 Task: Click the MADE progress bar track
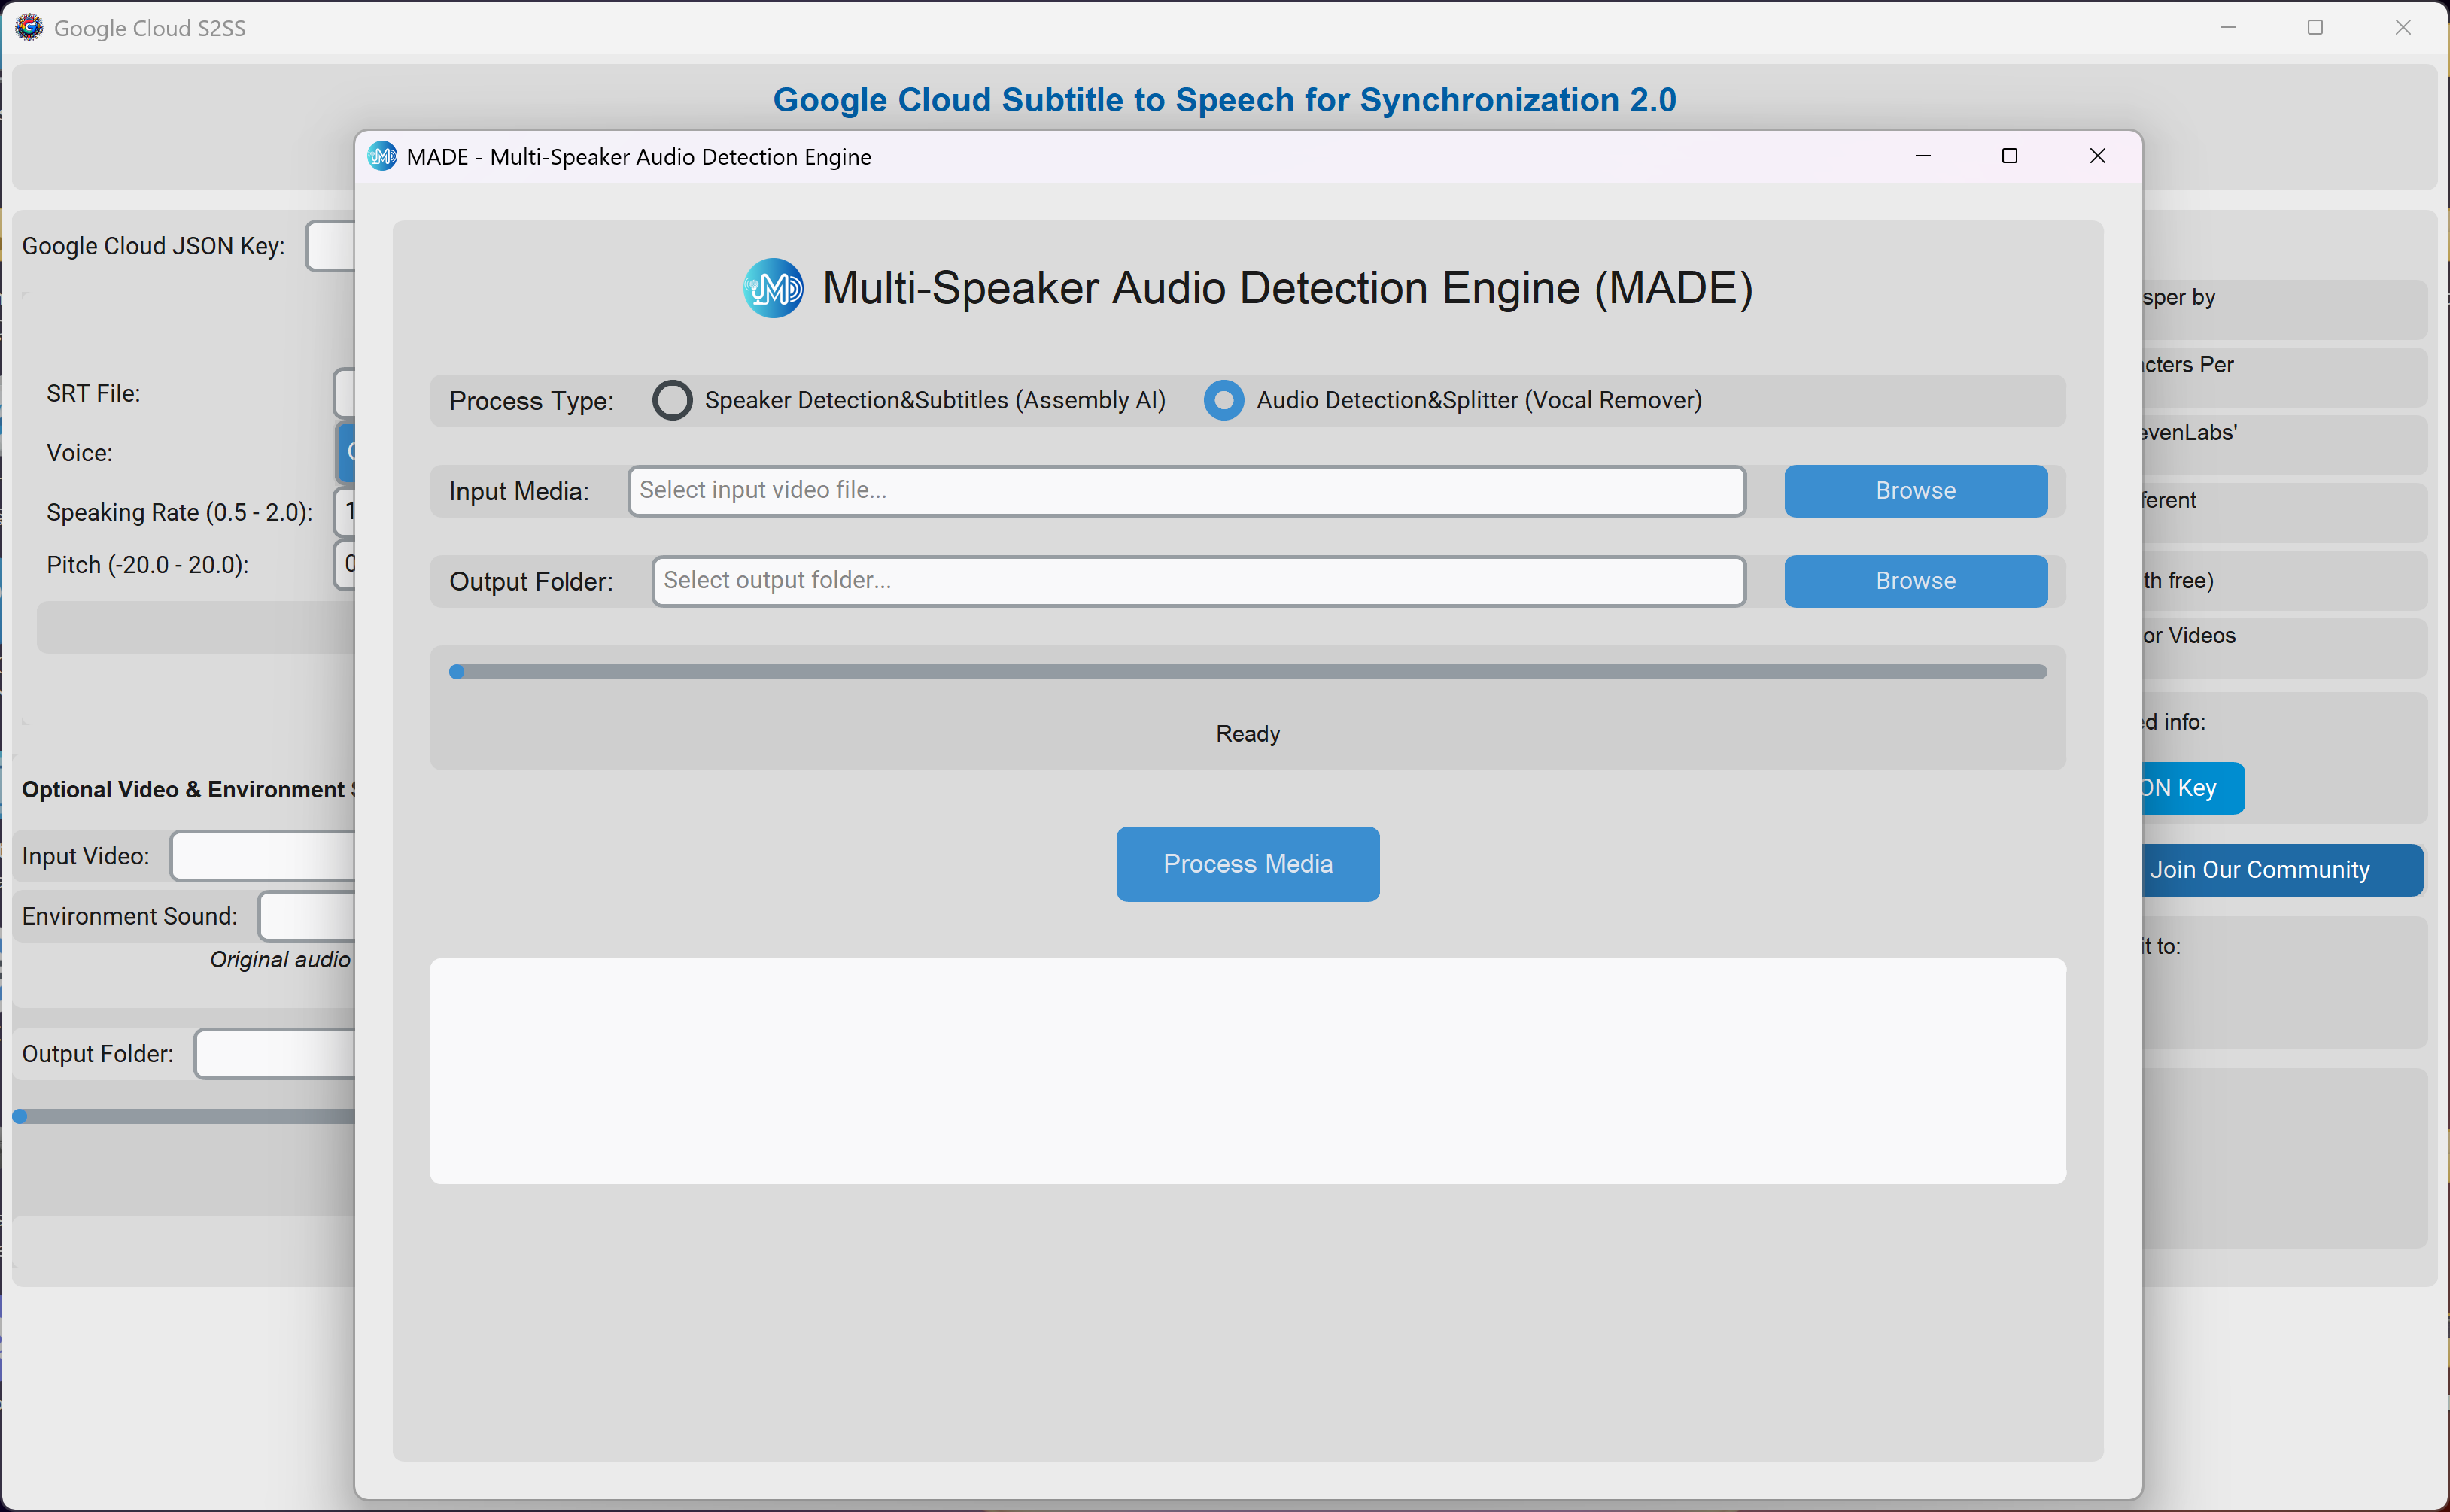[1248, 672]
